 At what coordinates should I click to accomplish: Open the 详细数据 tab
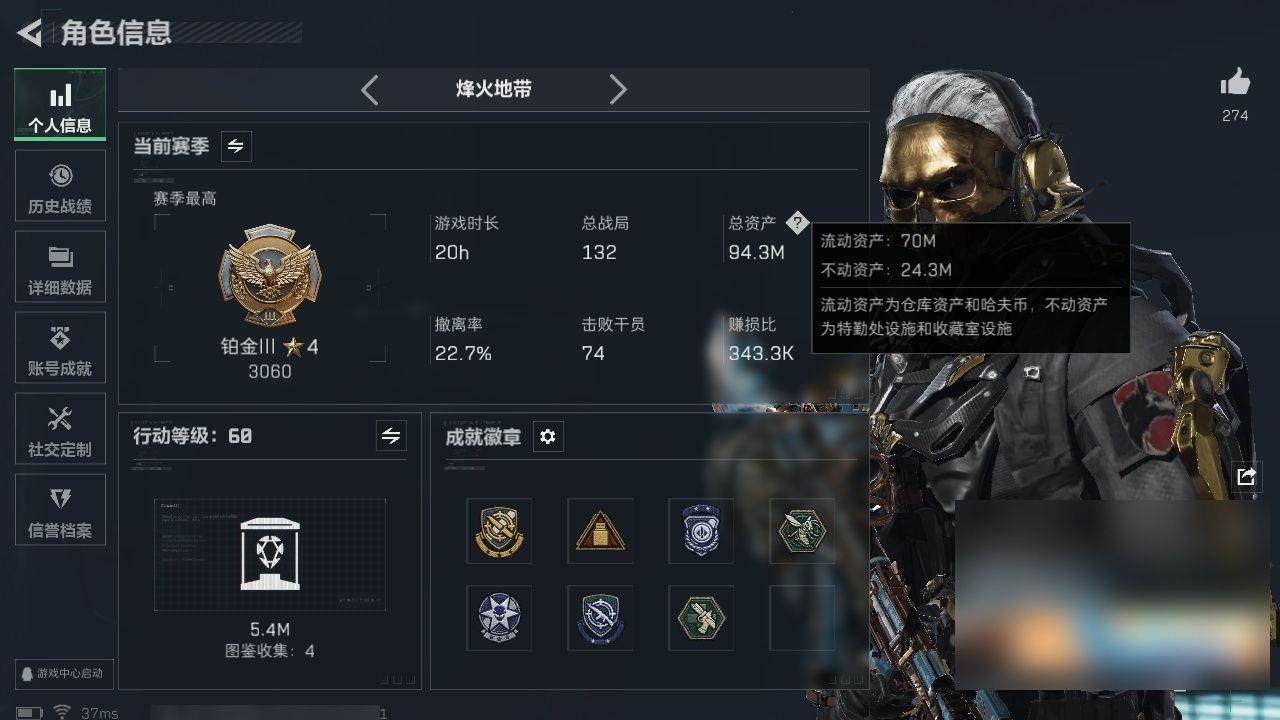(60, 267)
